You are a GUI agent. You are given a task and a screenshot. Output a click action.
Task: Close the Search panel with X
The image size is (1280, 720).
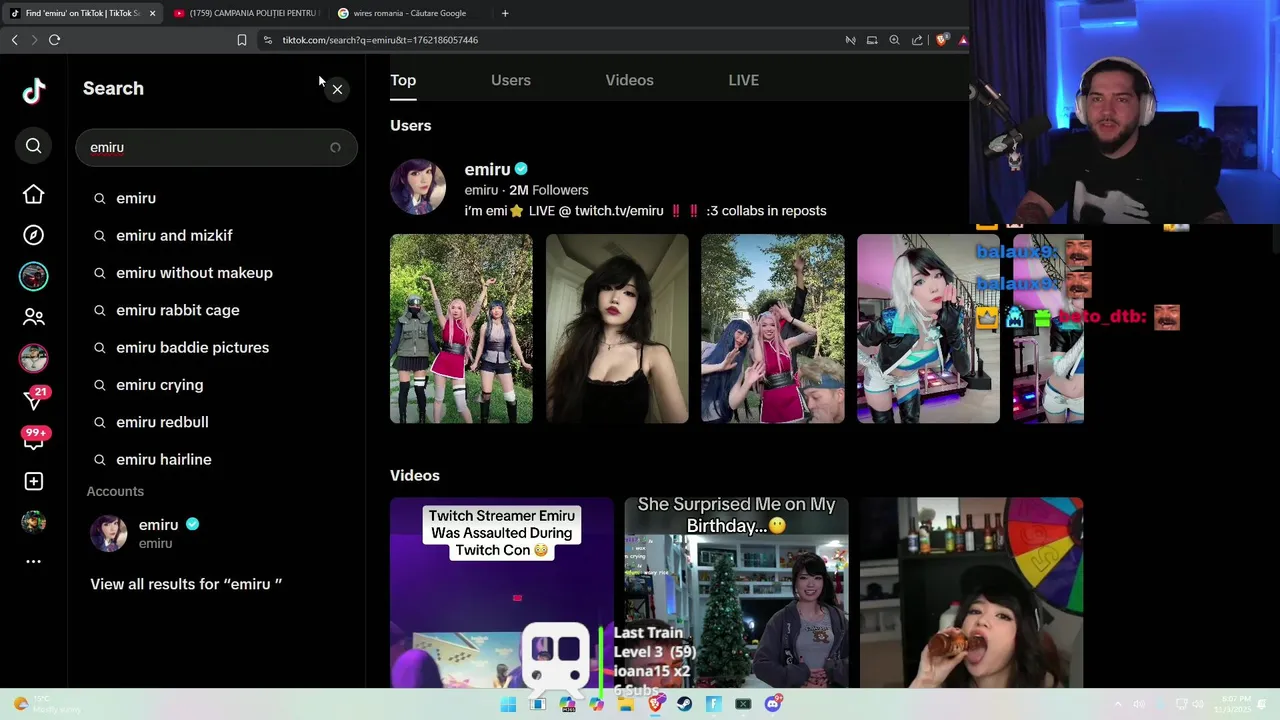[337, 89]
